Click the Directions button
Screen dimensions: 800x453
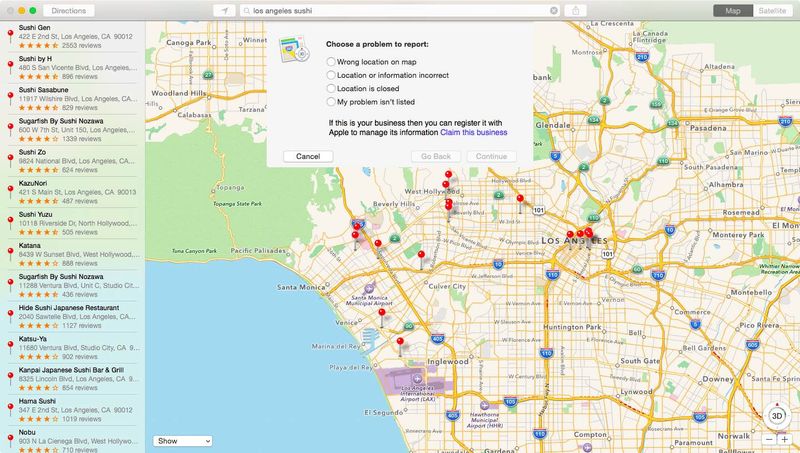pyautogui.click(x=69, y=10)
